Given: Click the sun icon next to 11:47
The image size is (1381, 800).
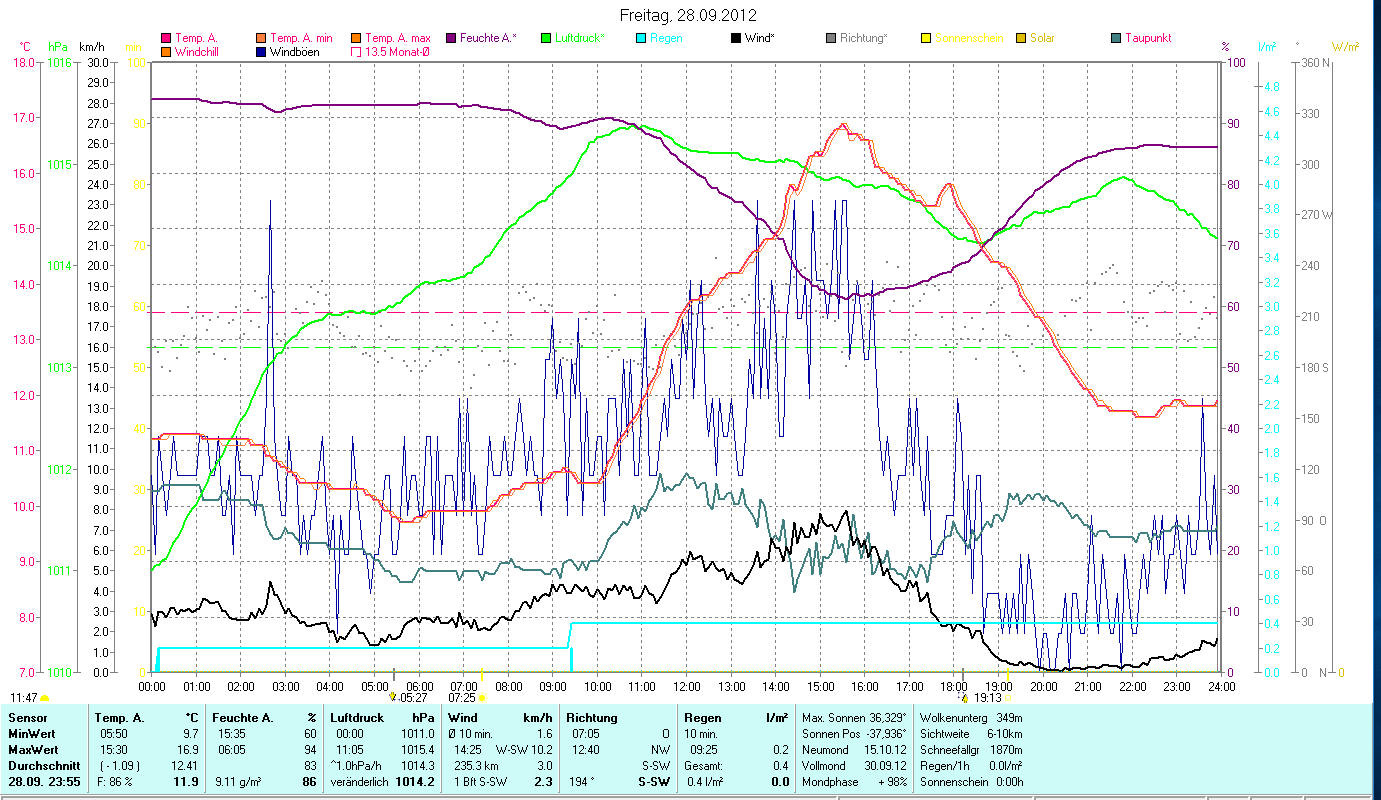Looking at the screenshot, I should [44, 697].
